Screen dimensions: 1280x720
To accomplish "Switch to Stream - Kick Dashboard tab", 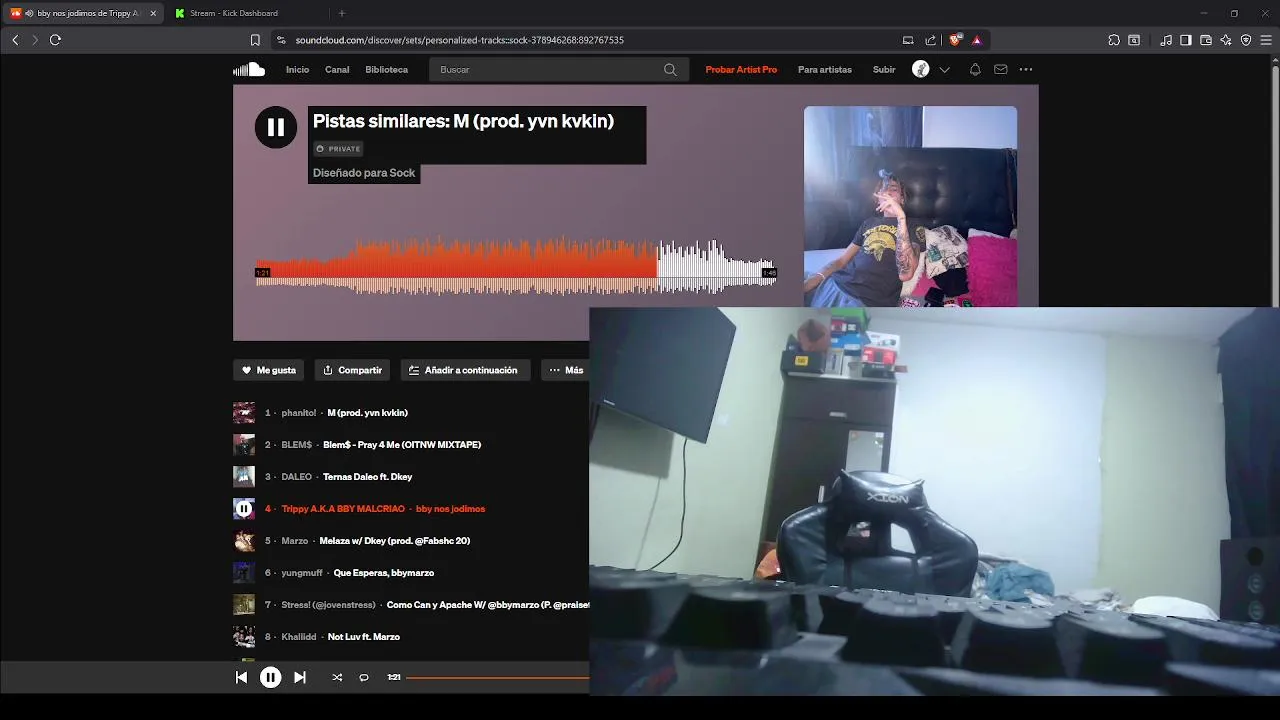I will click(x=245, y=13).
